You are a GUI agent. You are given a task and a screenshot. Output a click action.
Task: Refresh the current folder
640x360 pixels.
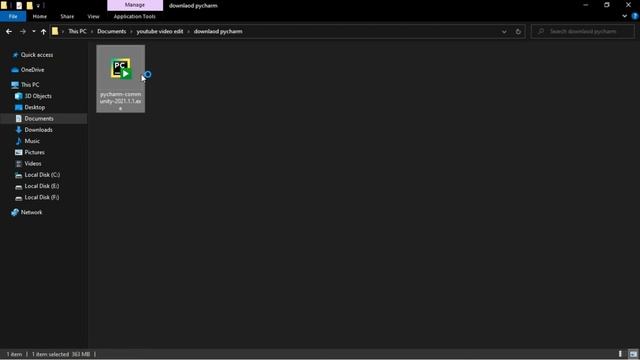pos(518,31)
